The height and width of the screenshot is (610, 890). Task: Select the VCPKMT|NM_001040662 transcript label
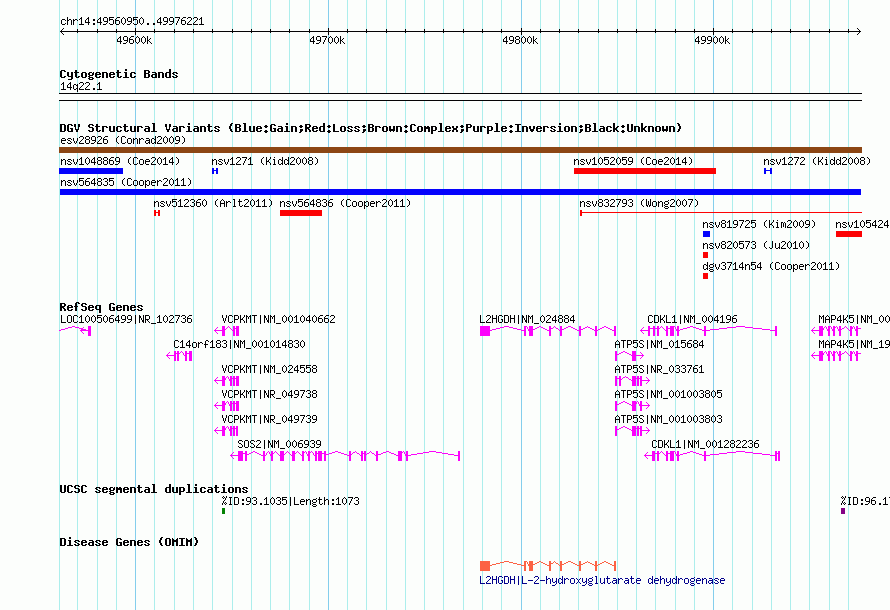(x=278, y=319)
